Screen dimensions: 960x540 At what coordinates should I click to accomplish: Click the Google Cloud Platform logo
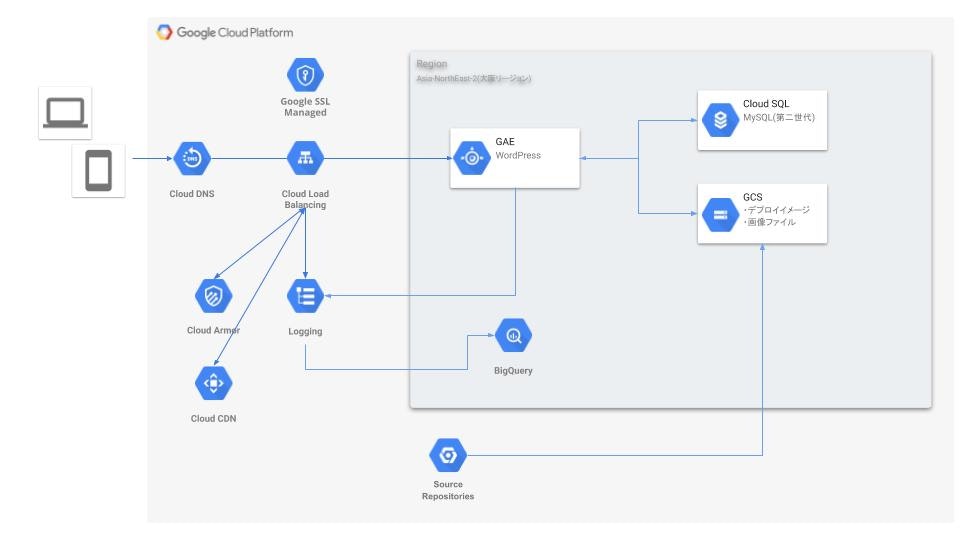coord(225,32)
